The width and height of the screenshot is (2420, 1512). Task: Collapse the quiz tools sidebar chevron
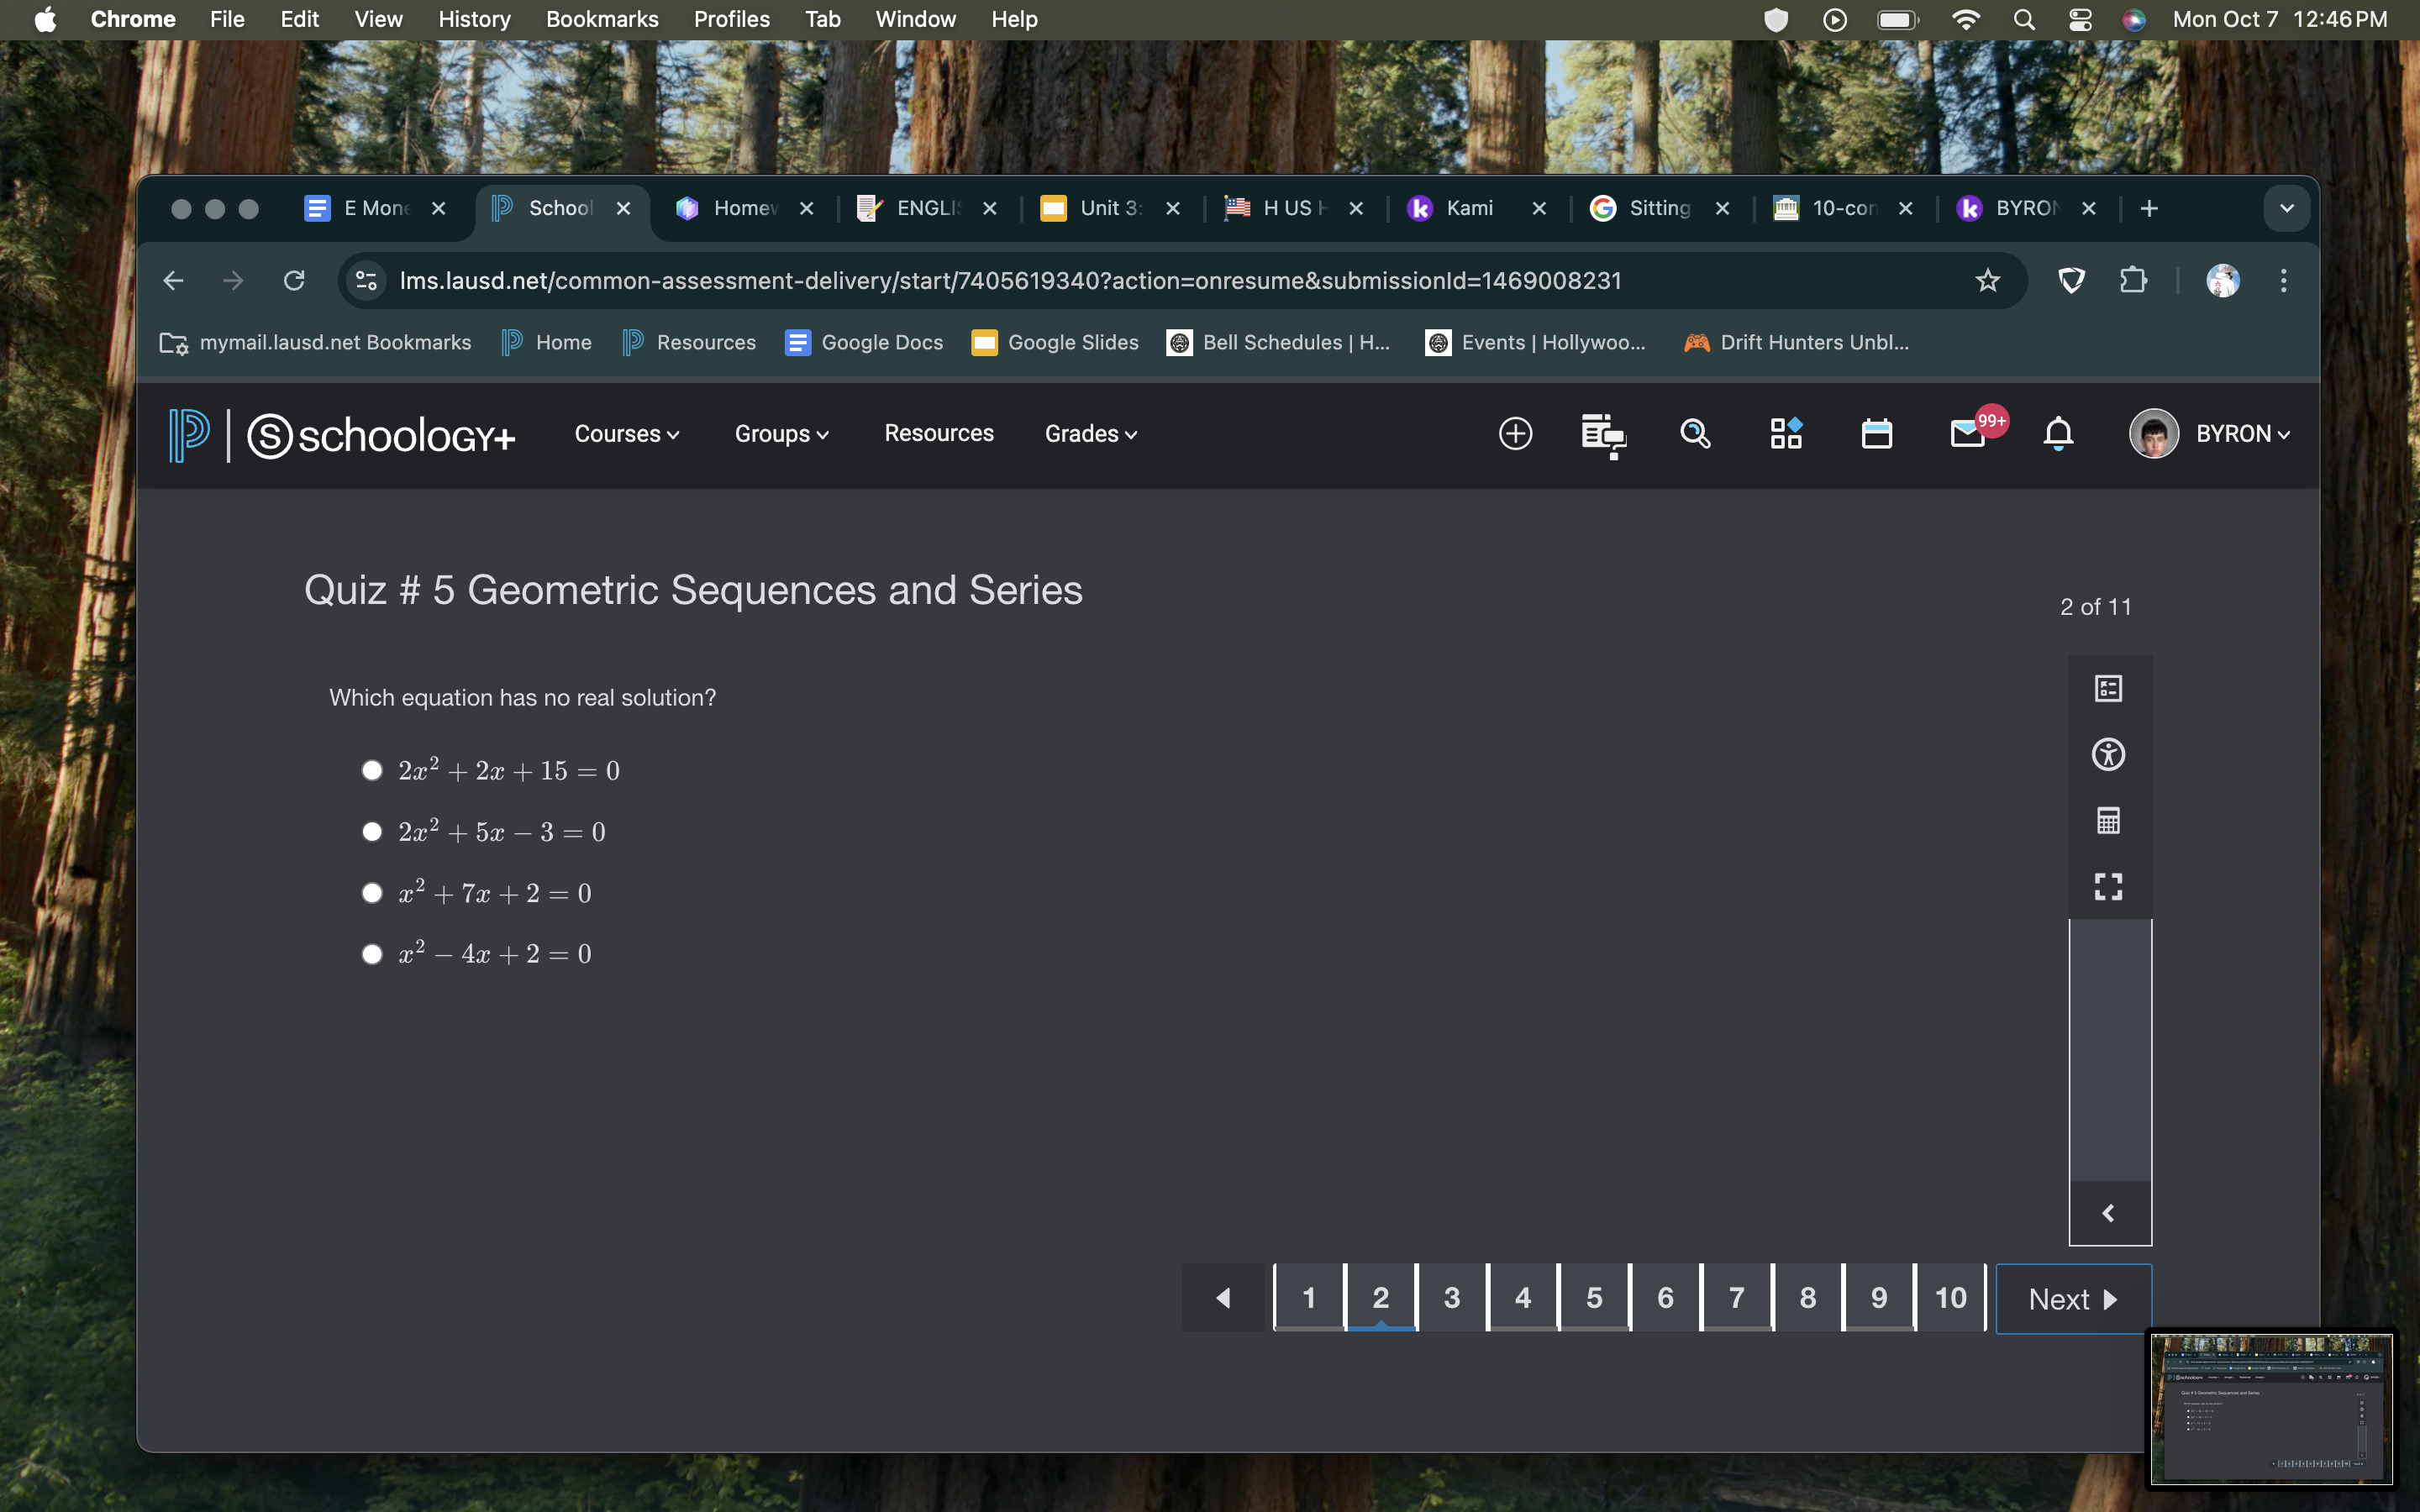coord(2109,1213)
